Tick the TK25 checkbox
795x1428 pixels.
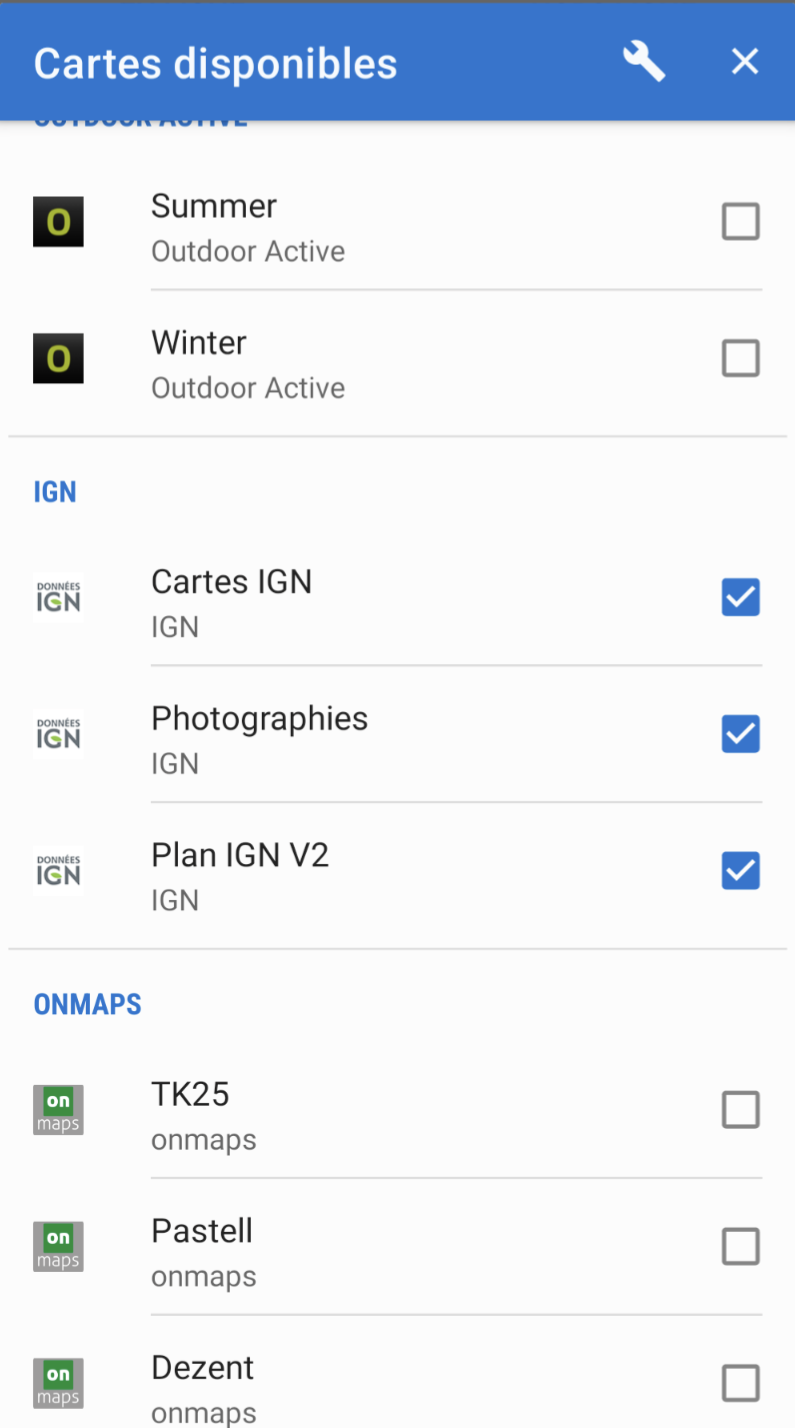[741, 1110]
